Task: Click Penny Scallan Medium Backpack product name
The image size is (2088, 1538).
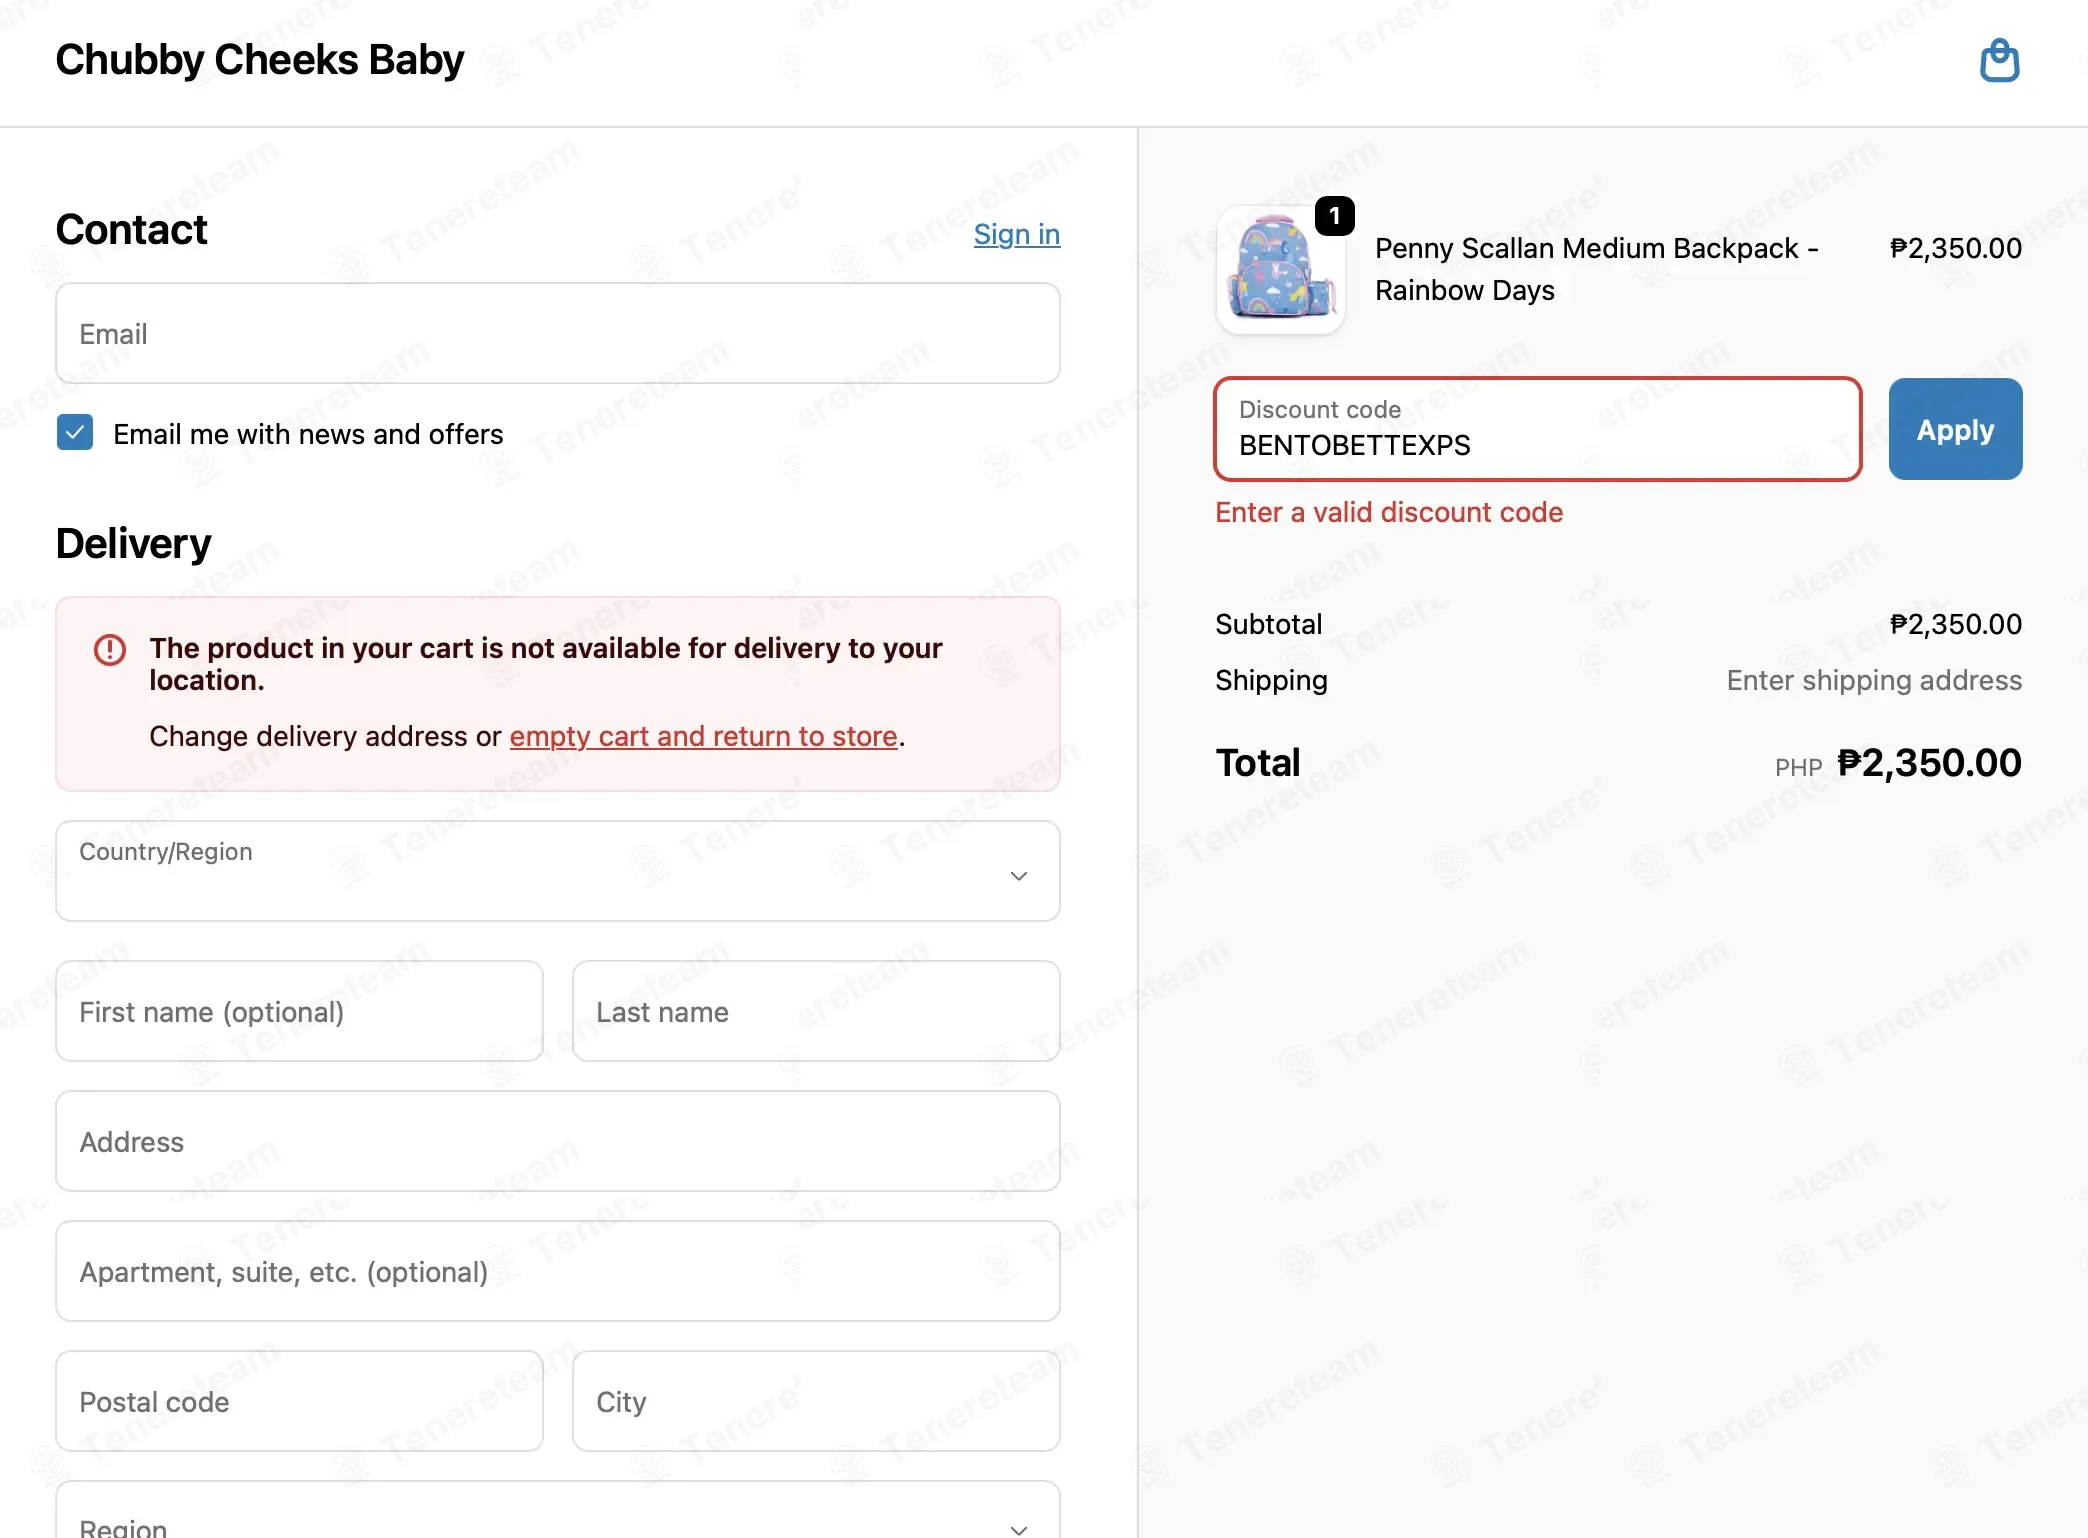Action: (1596, 269)
